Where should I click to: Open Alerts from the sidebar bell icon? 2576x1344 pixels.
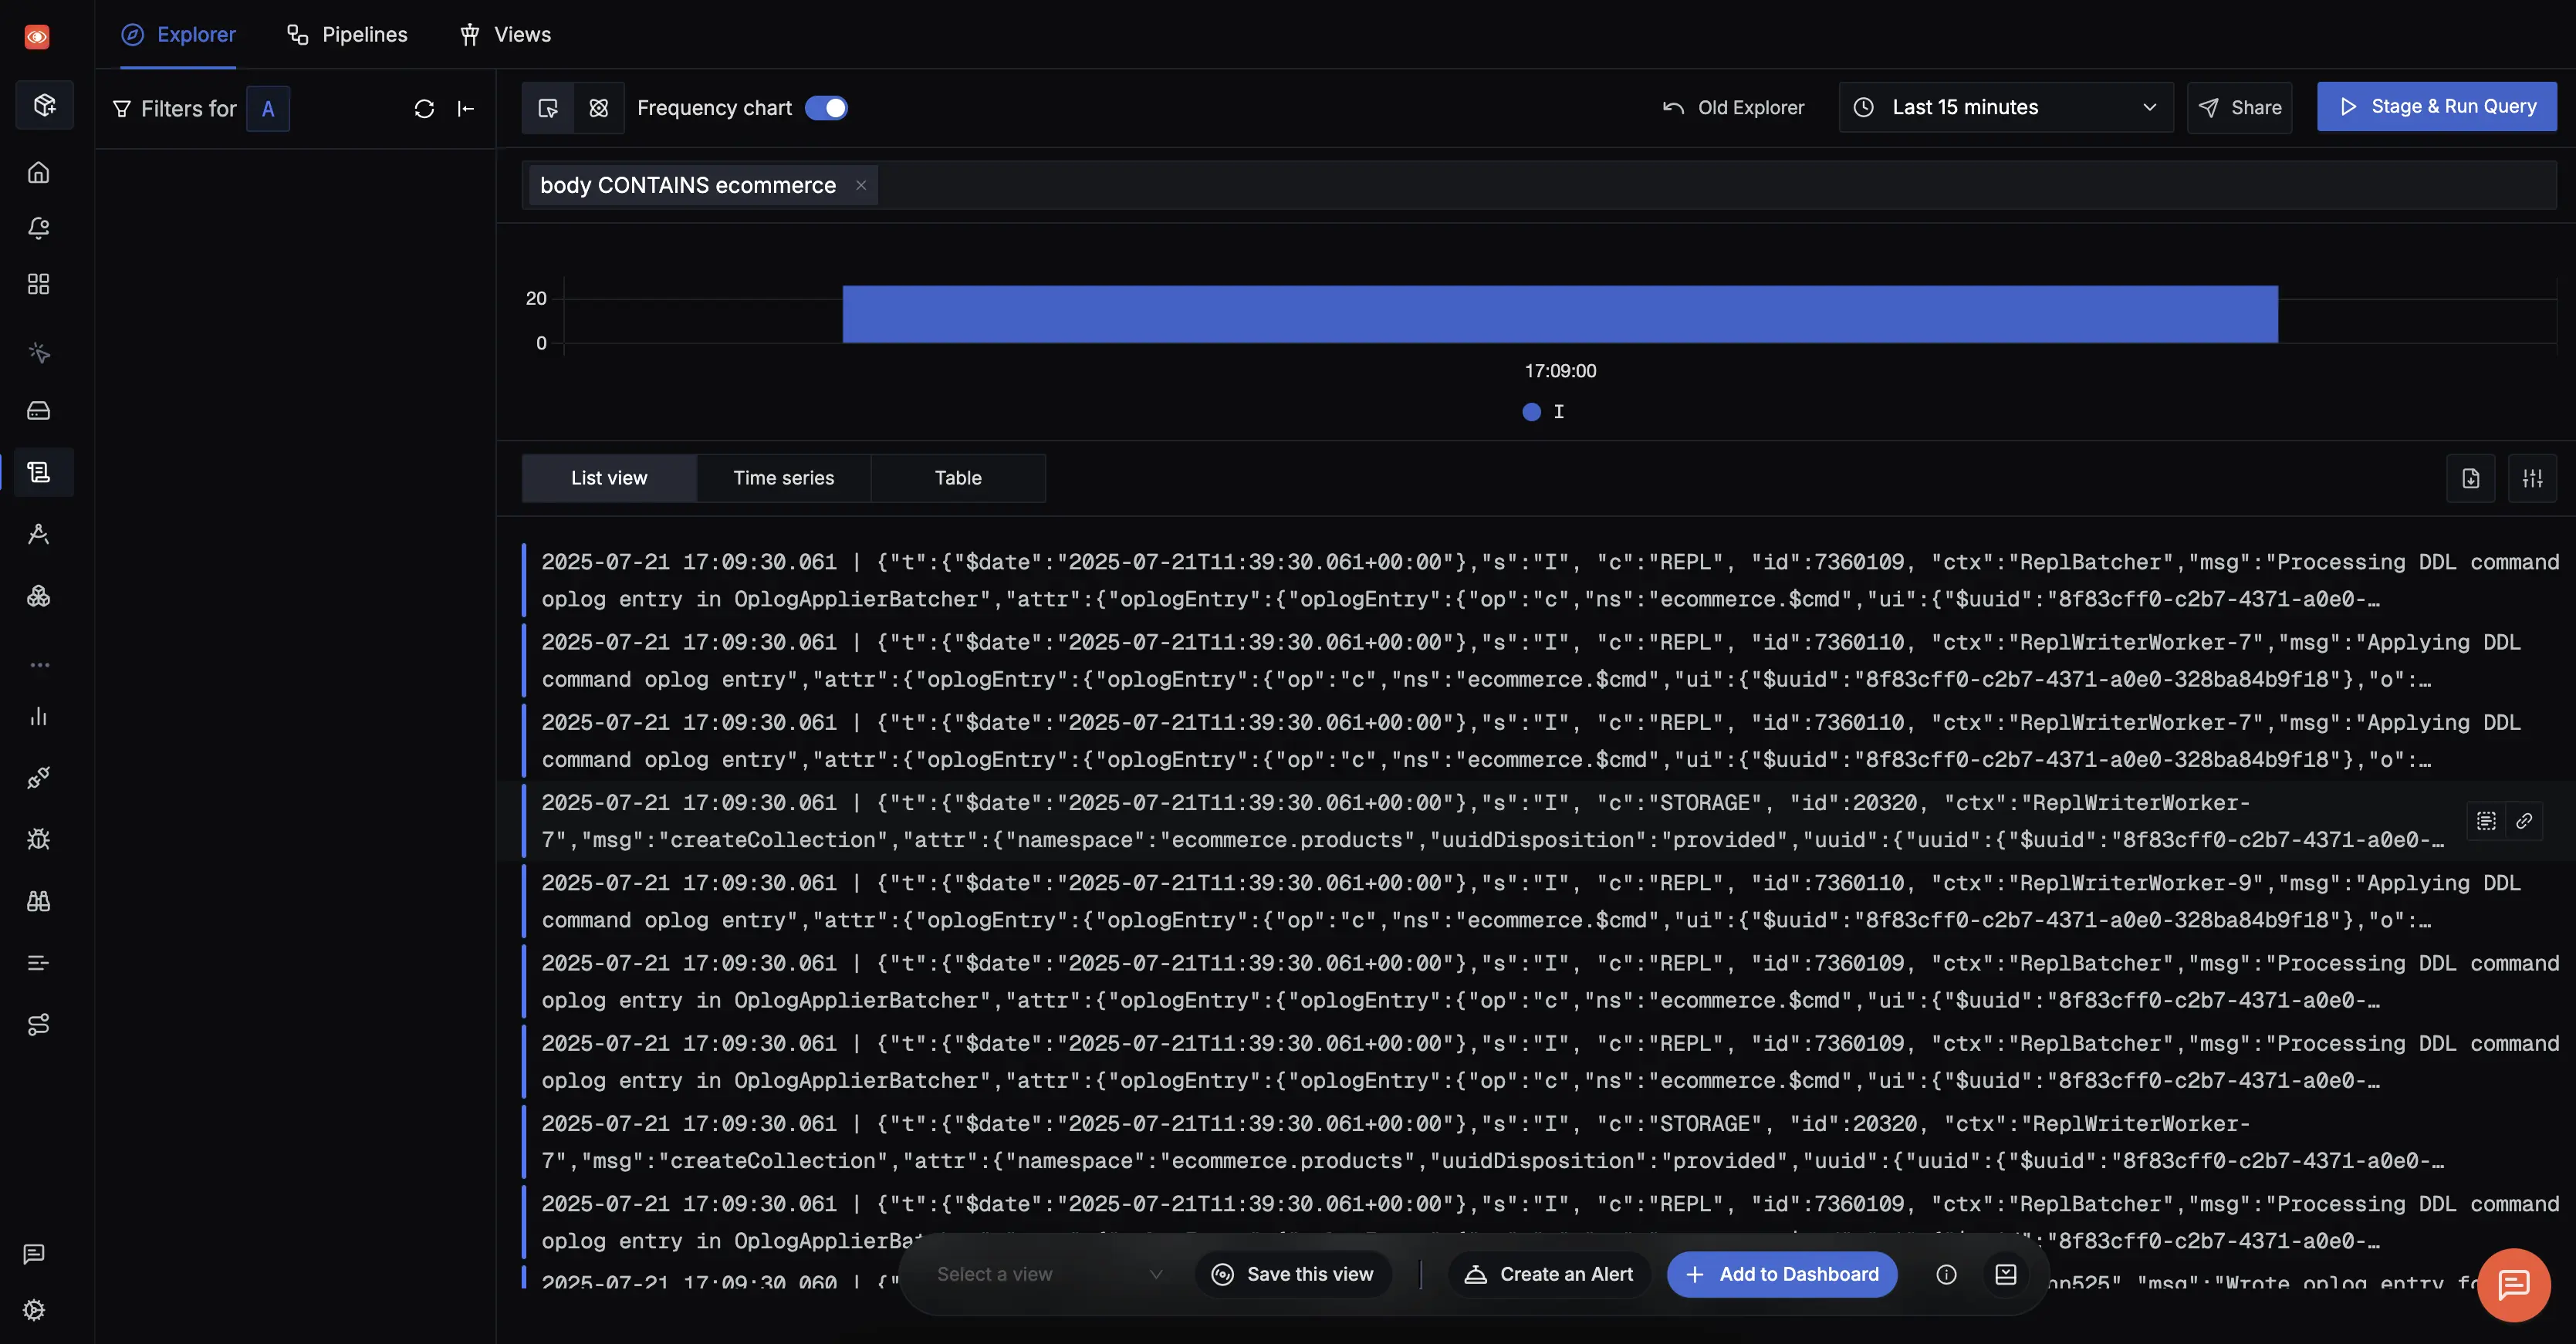(38, 228)
